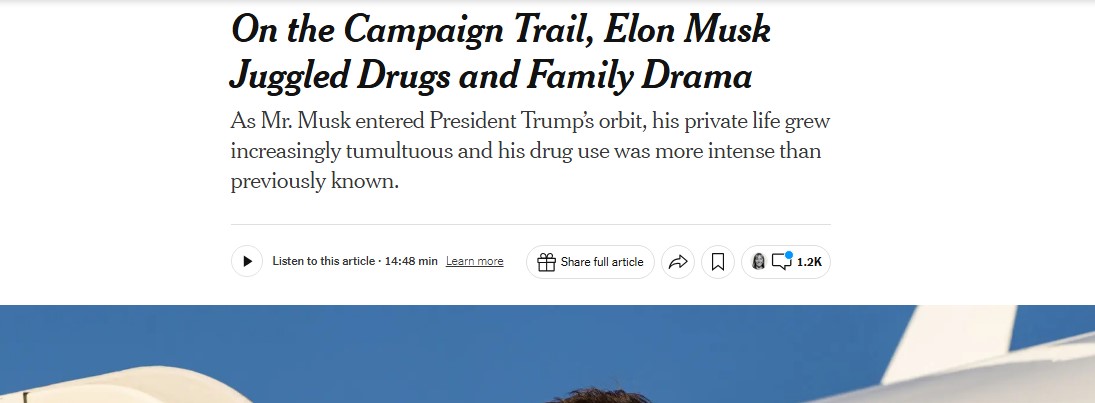Image resolution: width=1095 pixels, height=403 pixels.
Task: Play the article audio narration
Action: (x=247, y=262)
